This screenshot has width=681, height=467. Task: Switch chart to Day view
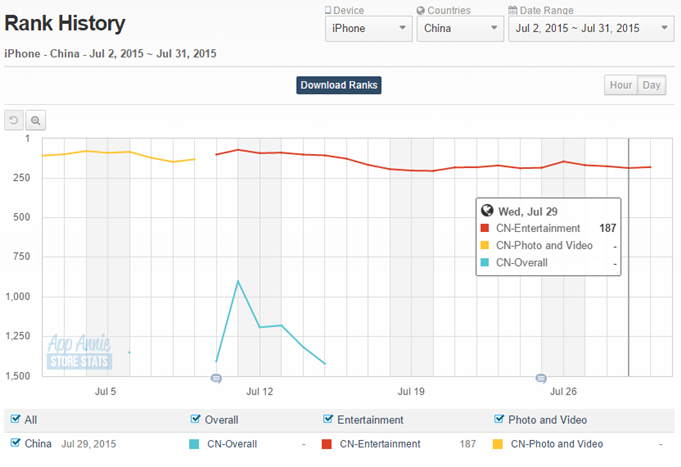point(652,85)
